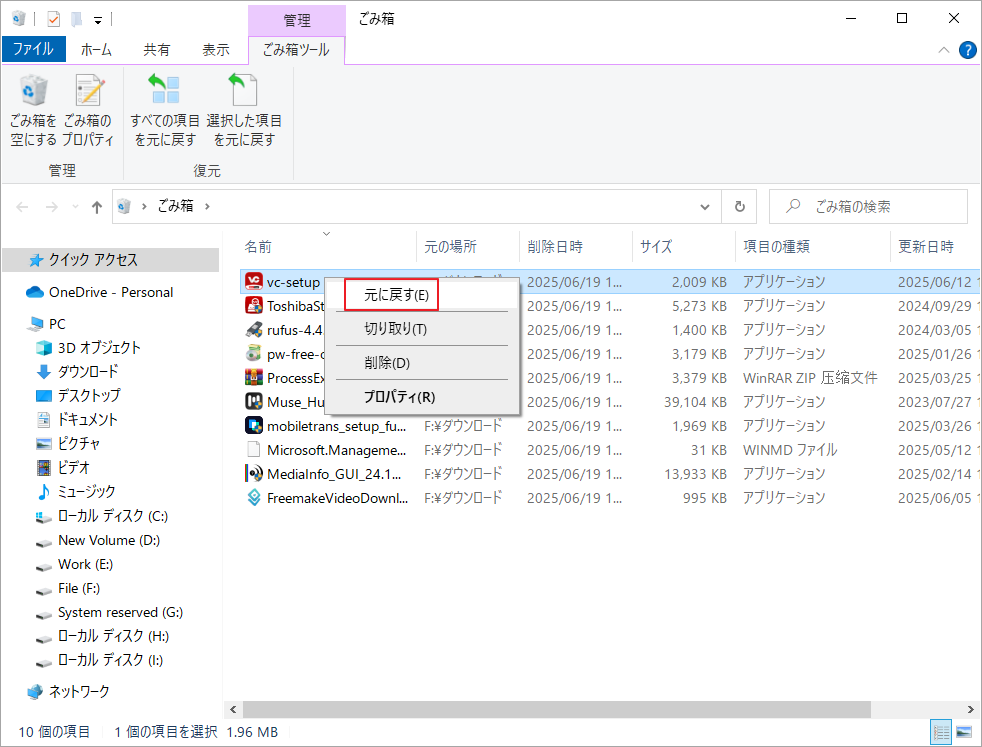The image size is (982, 747).
Task: Switch to details view icon in status bar
Action: [941, 732]
